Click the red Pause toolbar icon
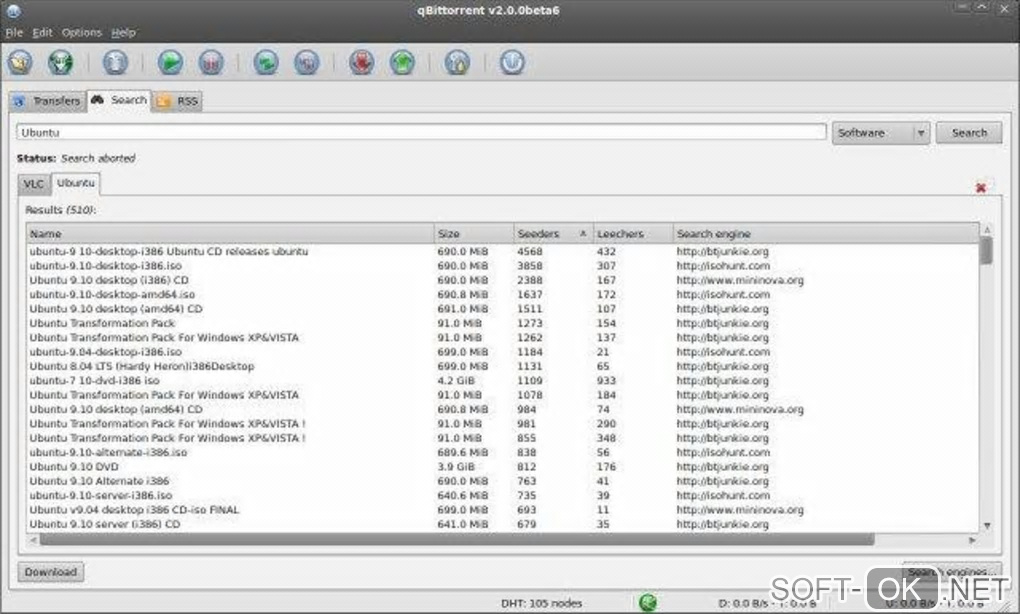 click(x=211, y=62)
